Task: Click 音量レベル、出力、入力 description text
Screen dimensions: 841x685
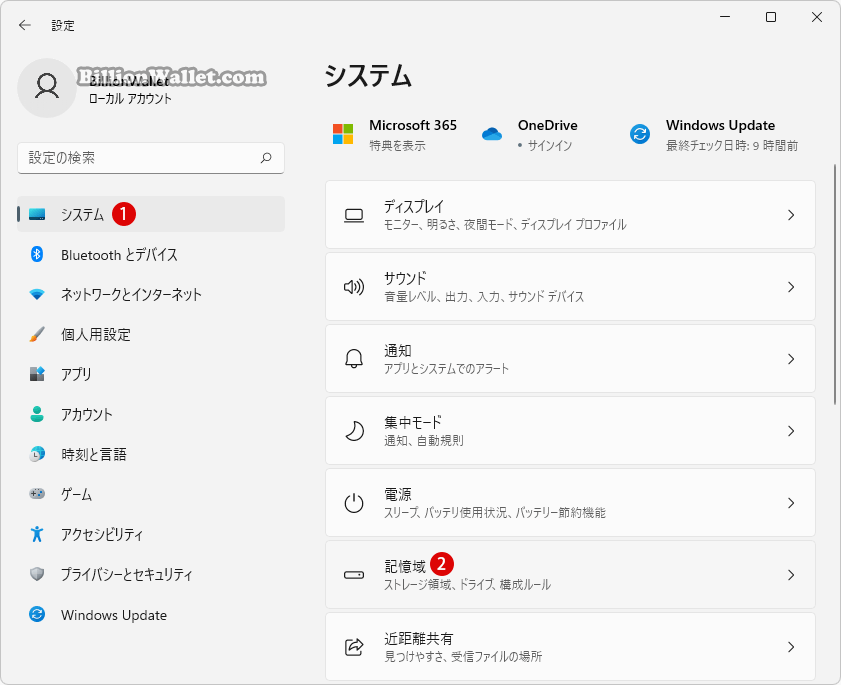Action: pyautogui.click(x=484, y=297)
